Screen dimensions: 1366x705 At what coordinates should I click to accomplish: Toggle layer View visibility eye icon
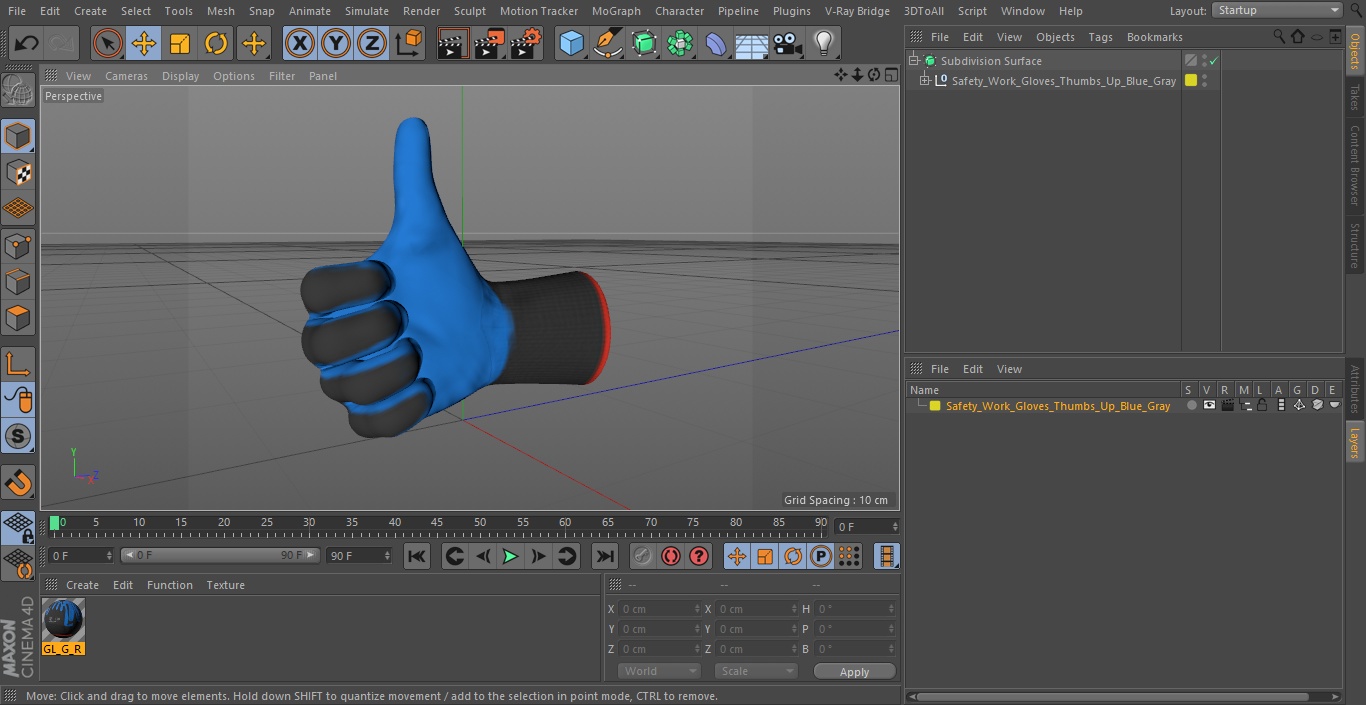point(1209,406)
